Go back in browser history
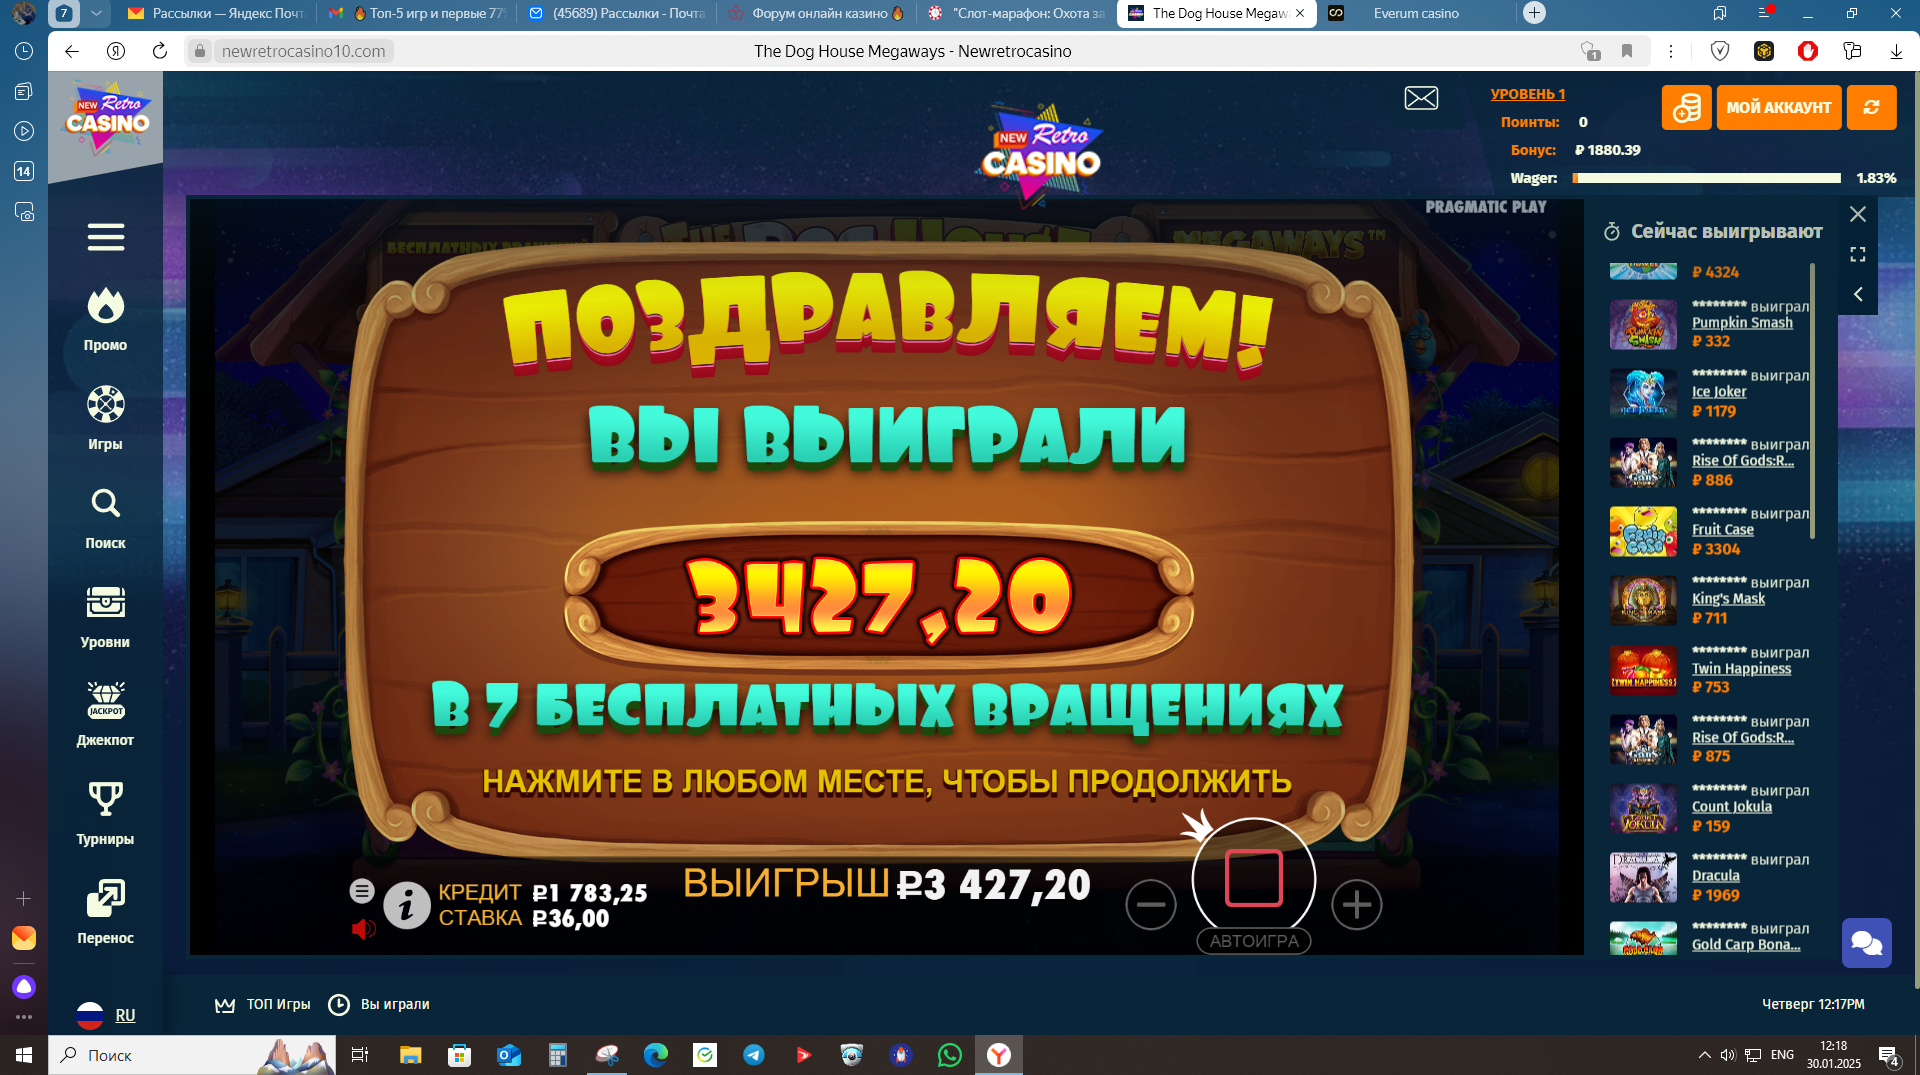 [x=72, y=51]
